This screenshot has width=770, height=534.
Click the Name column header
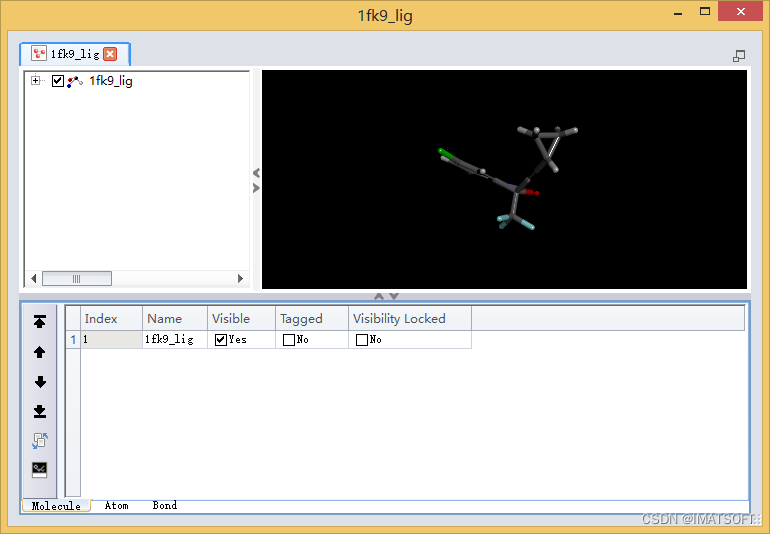tap(175, 318)
